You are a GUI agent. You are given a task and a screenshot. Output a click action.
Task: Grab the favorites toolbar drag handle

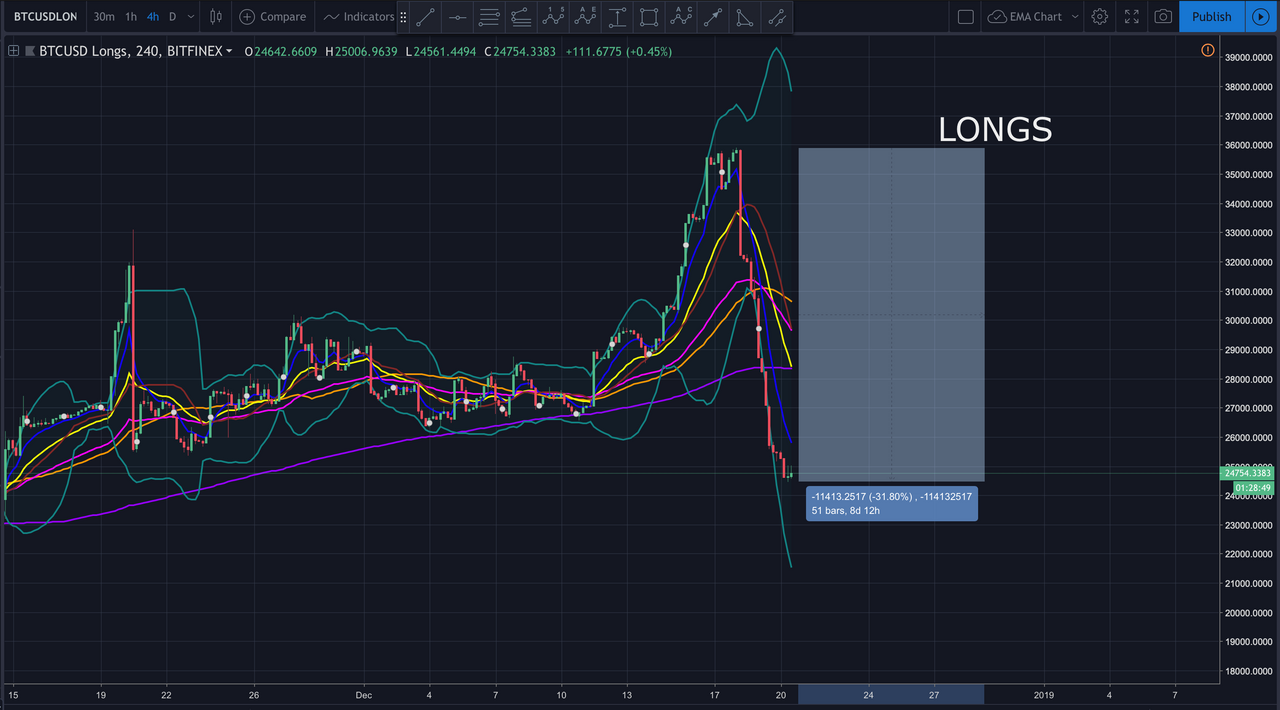click(403, 17)
